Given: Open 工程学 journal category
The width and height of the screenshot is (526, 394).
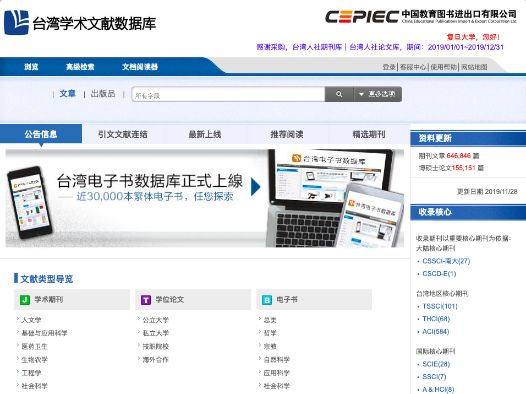Looking at the screenshot, I should click(31, 373).
